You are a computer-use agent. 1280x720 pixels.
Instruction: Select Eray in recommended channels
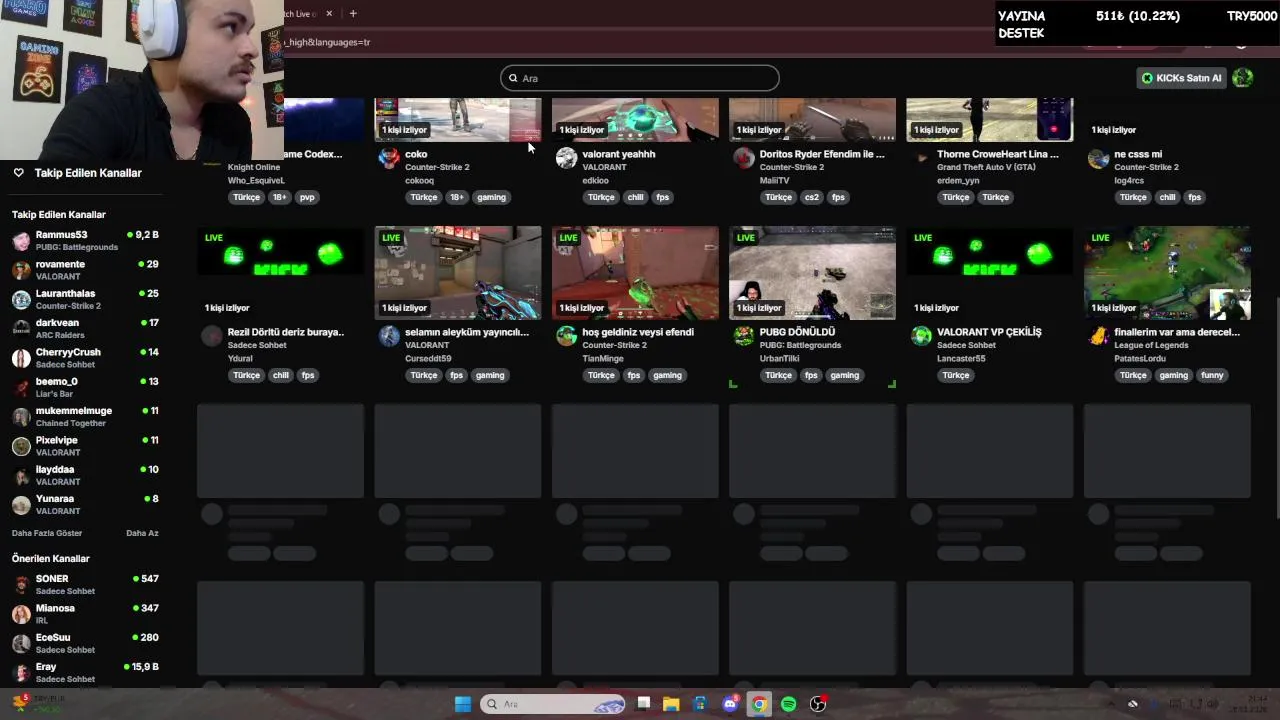point(85,672)
